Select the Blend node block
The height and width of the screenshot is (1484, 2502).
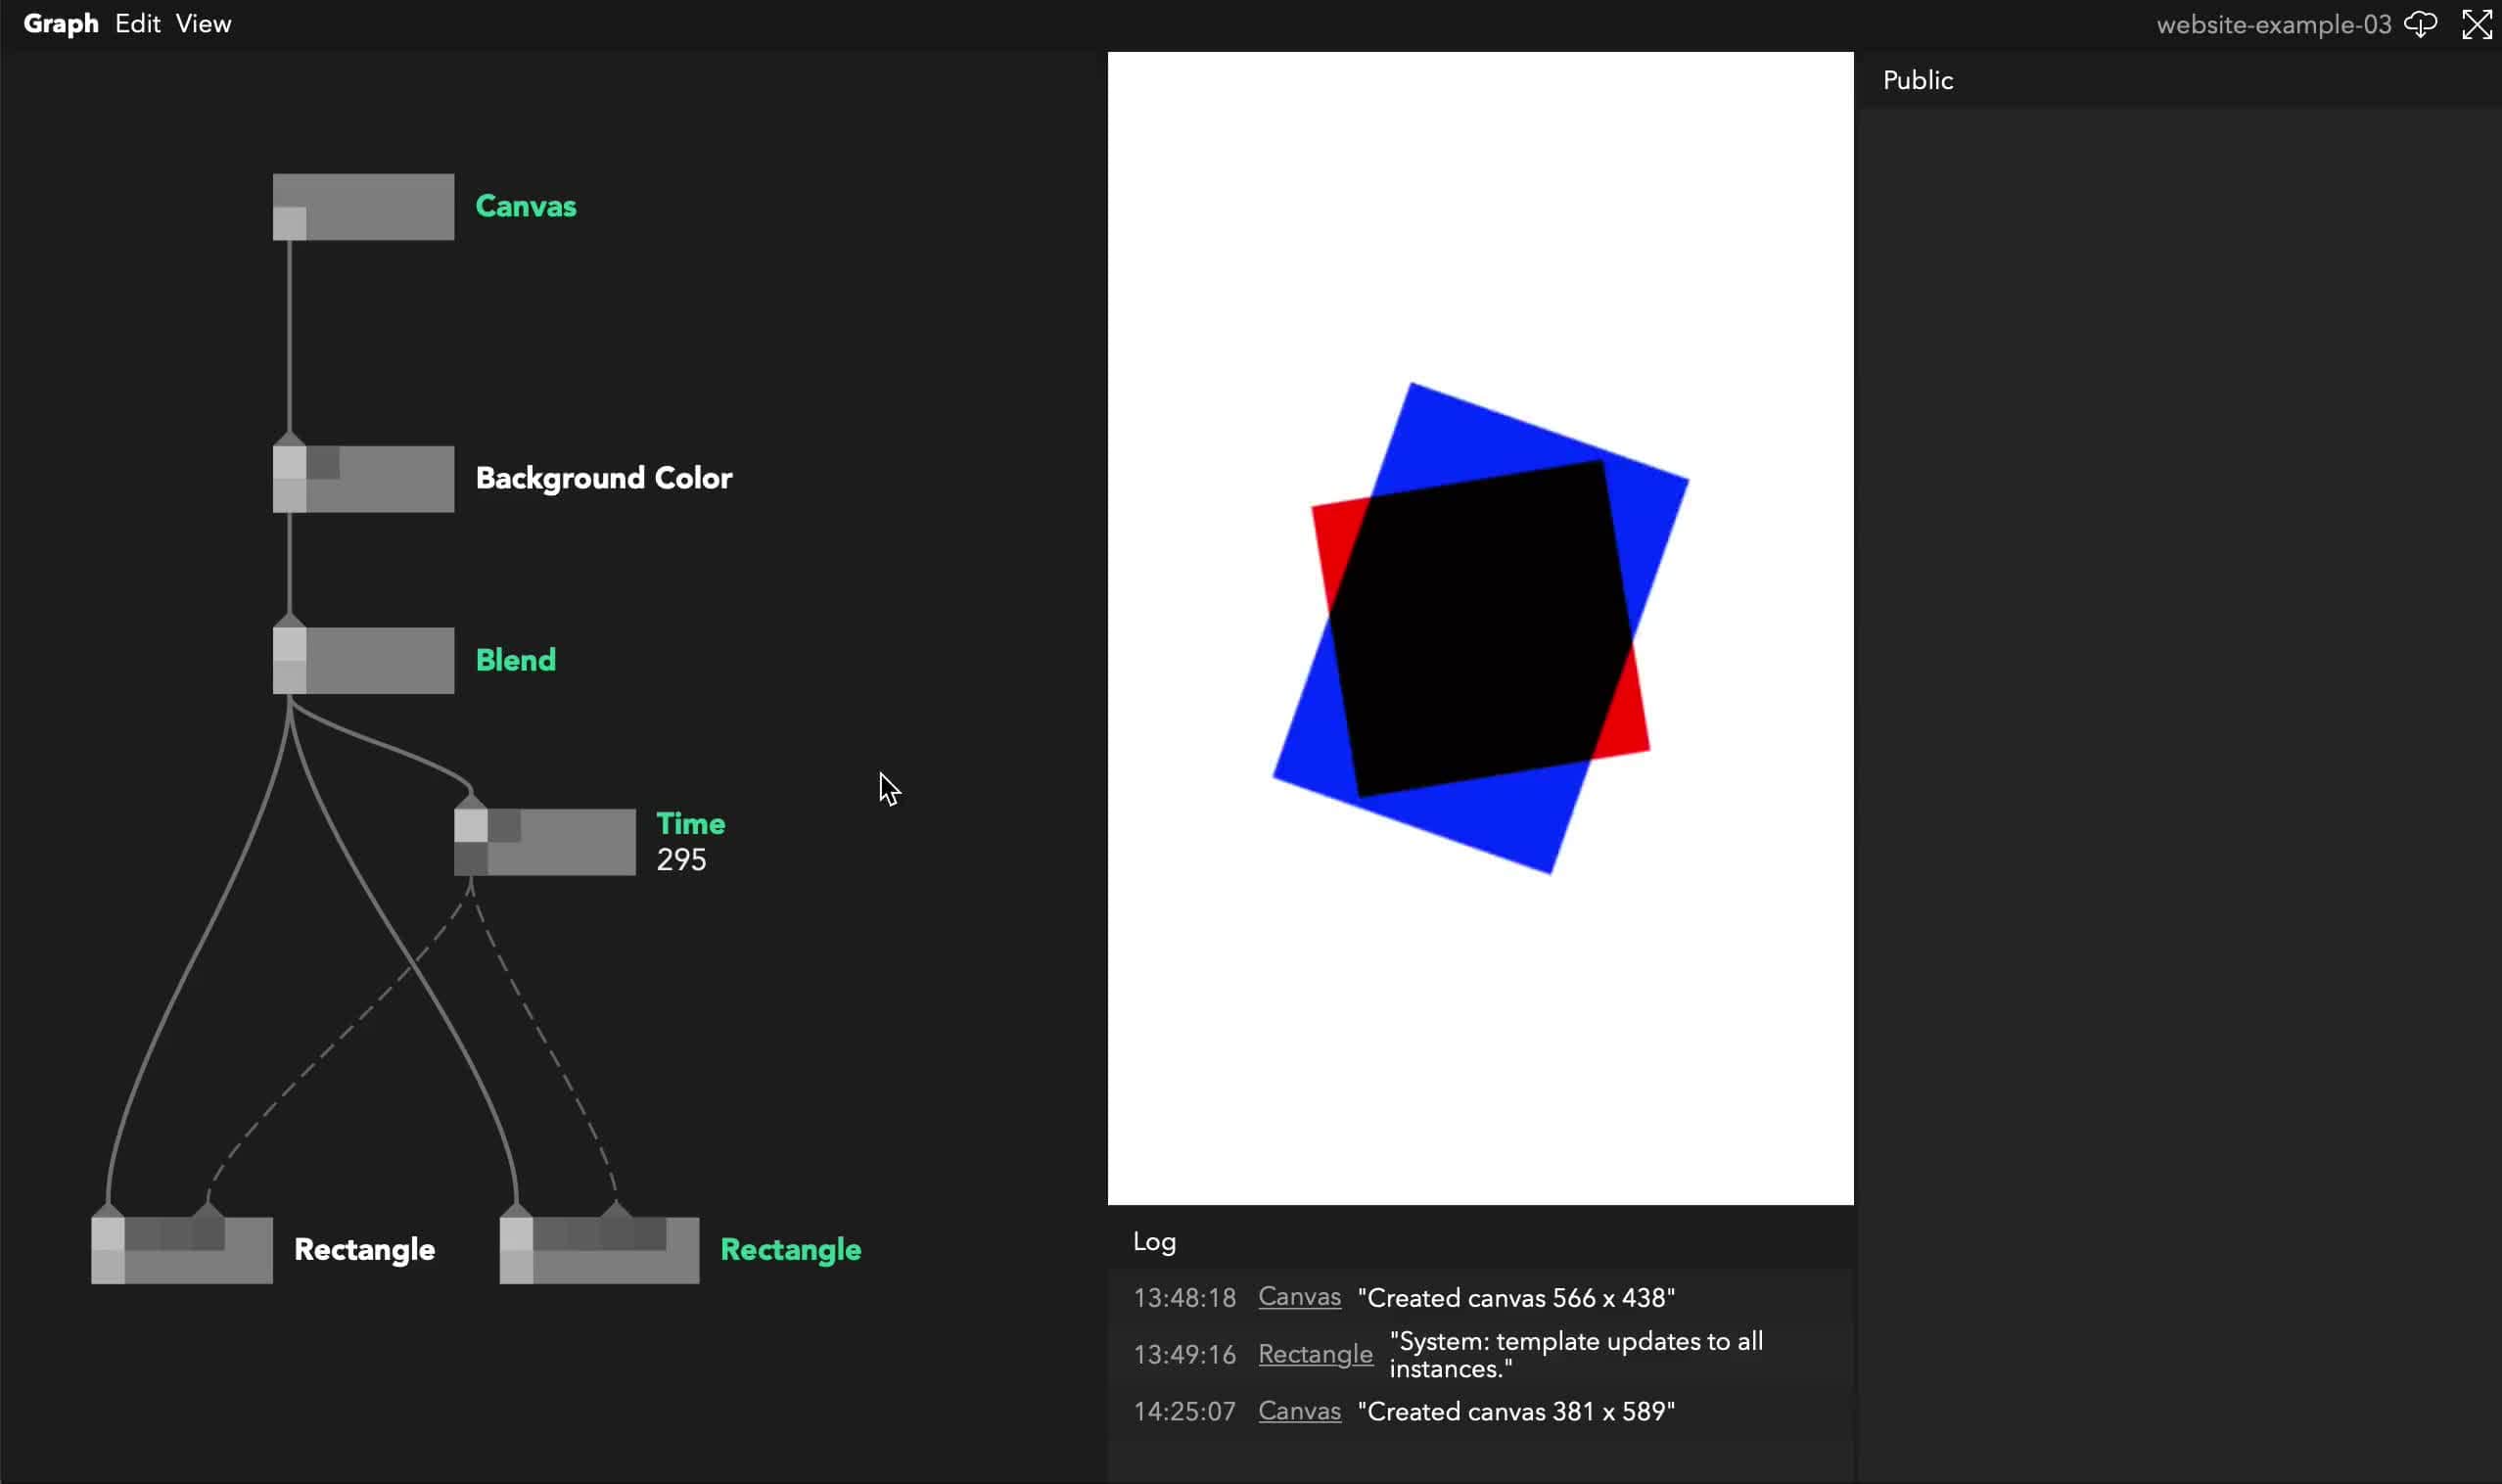[x=380, y=660]
